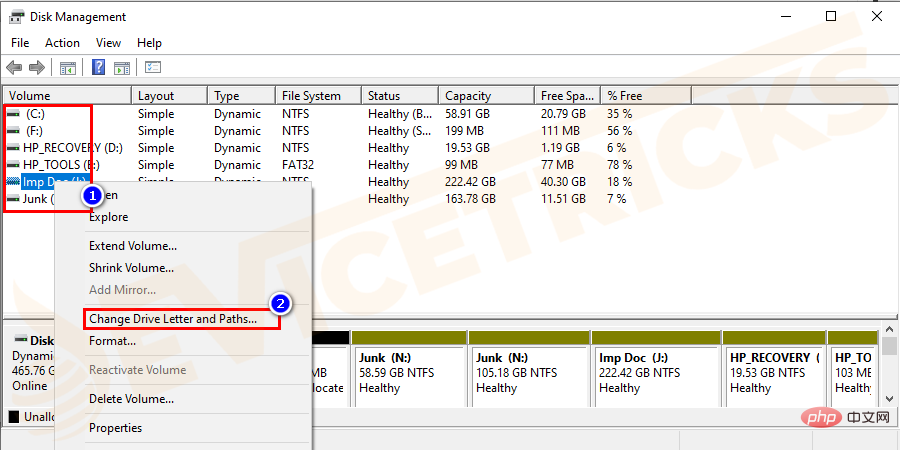Click the disk icon beside the Disk label
900x450 pixels.
[21, 339]
